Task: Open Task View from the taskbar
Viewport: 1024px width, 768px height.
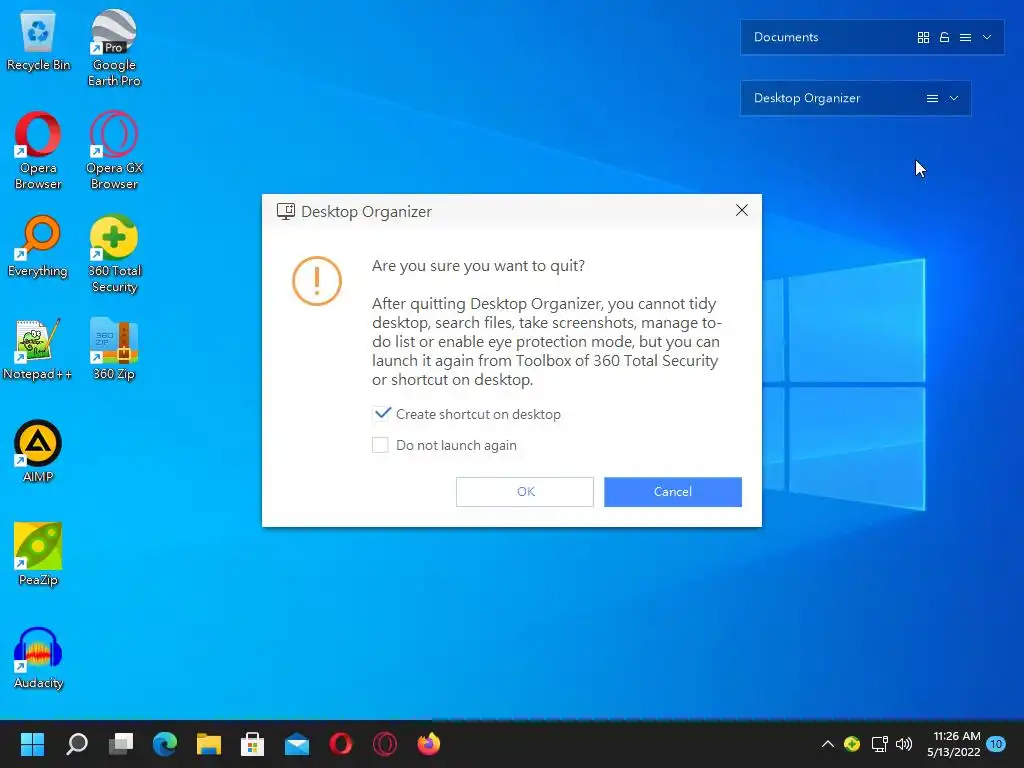Action: pos(121,744)
